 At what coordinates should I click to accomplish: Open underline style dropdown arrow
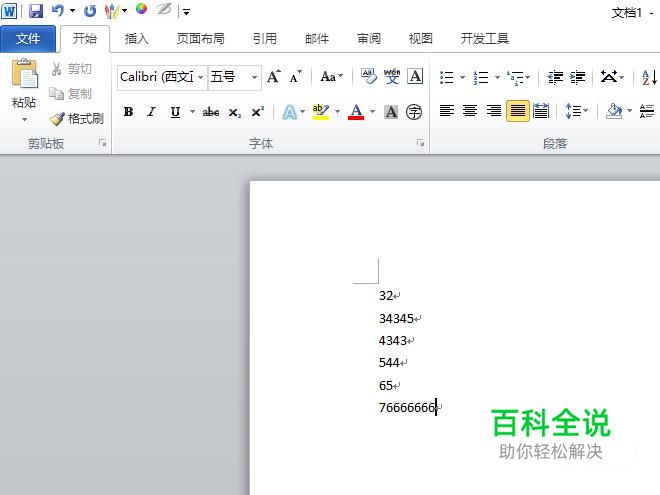point(192,112)
